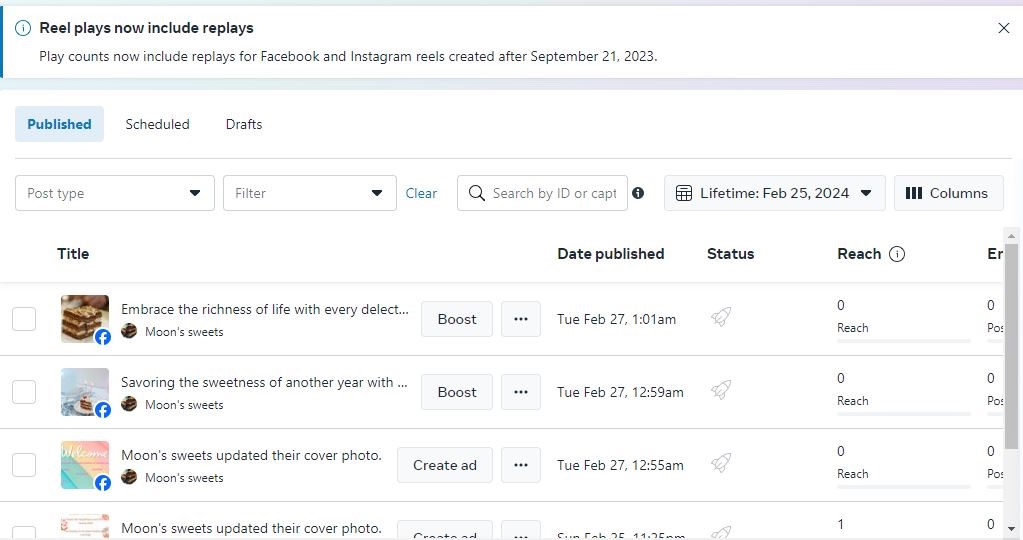Click the vertical scrollbar on the posts table
The image size is (1023, 540).
[1011, 350]
